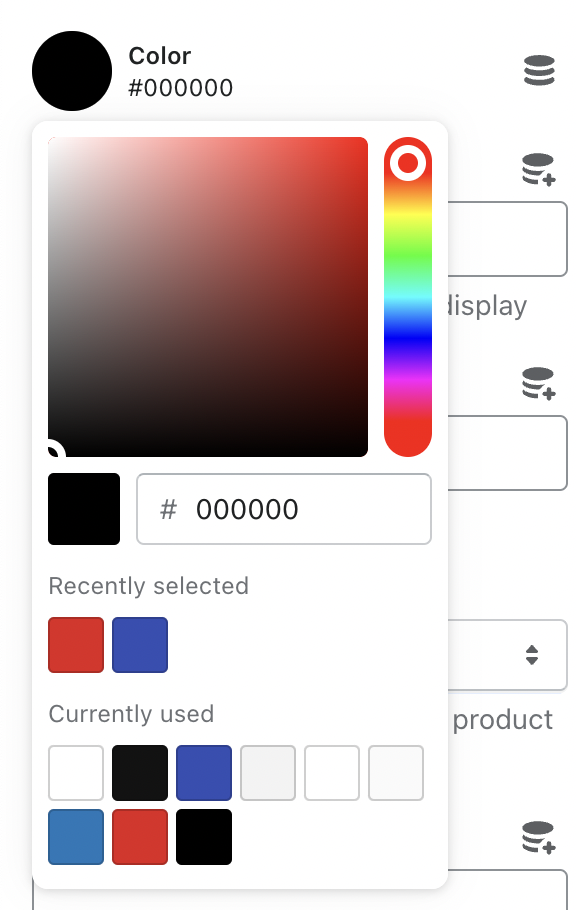Click the dynamic source plus icon below display text
This screenshot has height=910, width=576.
pyautogui.click(x=539, y=384)
